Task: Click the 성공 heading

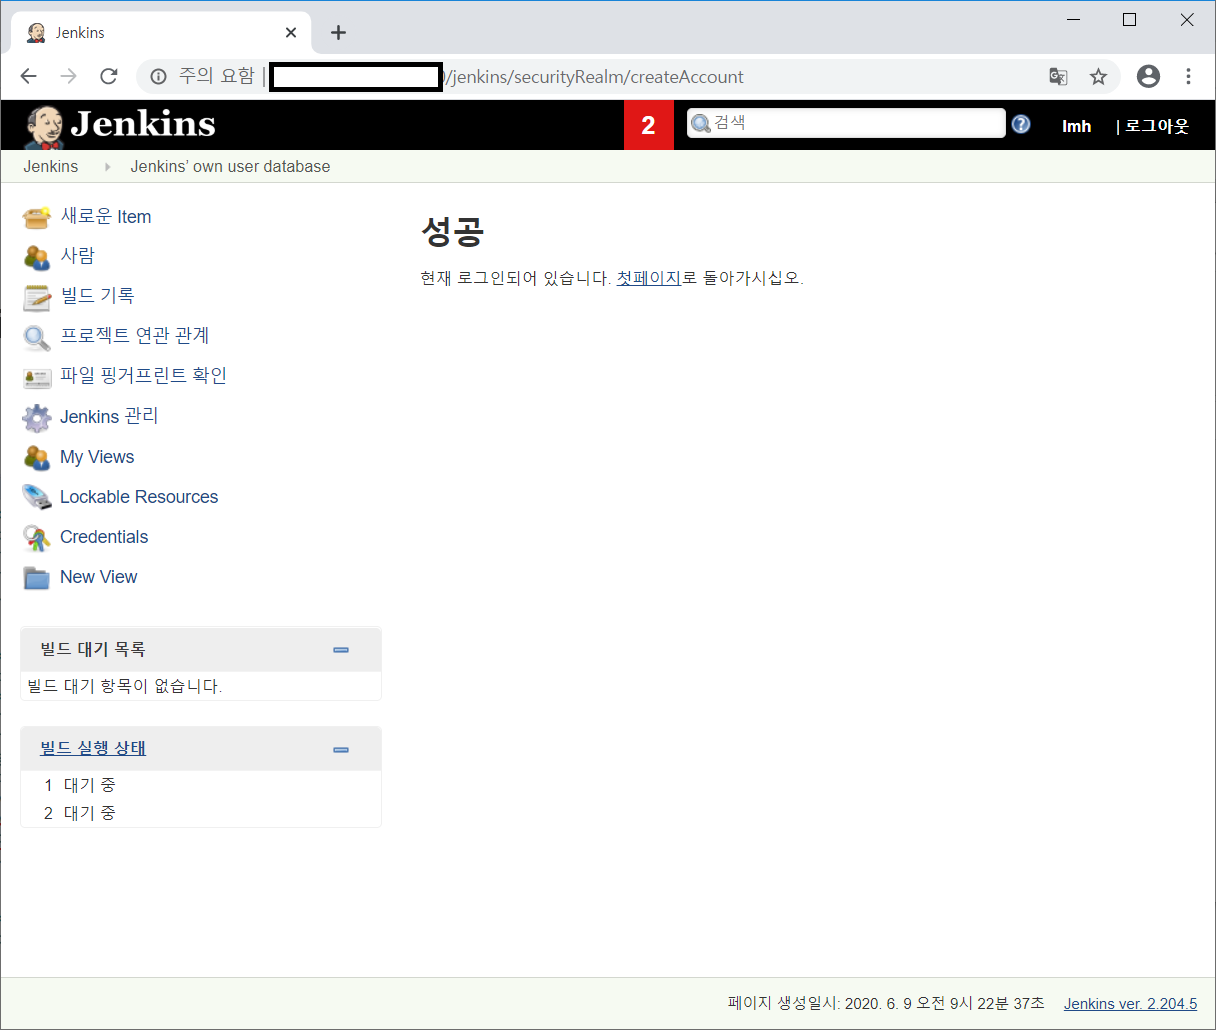Action: click(x=452, y=232)
